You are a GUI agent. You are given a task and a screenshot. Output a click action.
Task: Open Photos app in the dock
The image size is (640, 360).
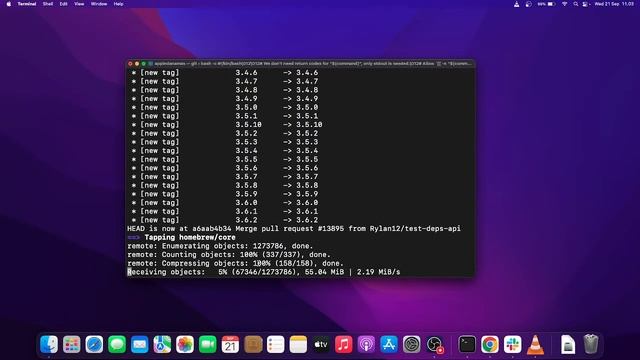(x=185, y=344)
